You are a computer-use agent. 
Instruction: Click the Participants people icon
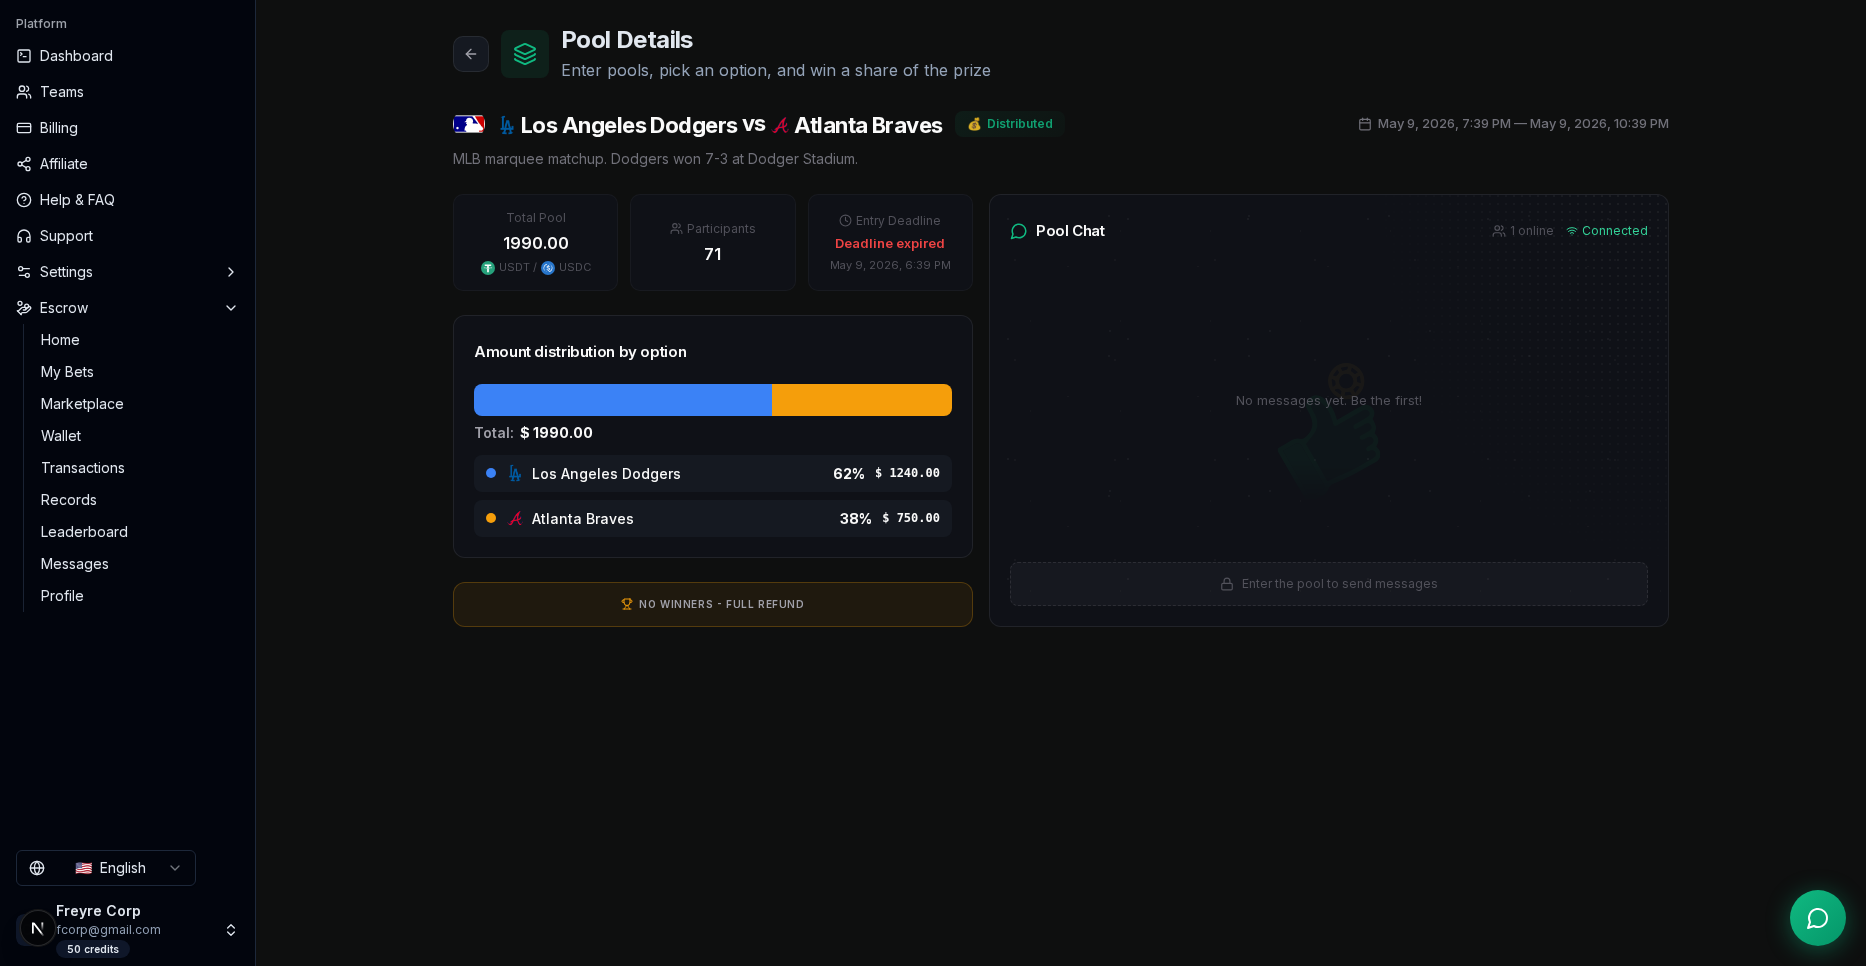[676, 229]
